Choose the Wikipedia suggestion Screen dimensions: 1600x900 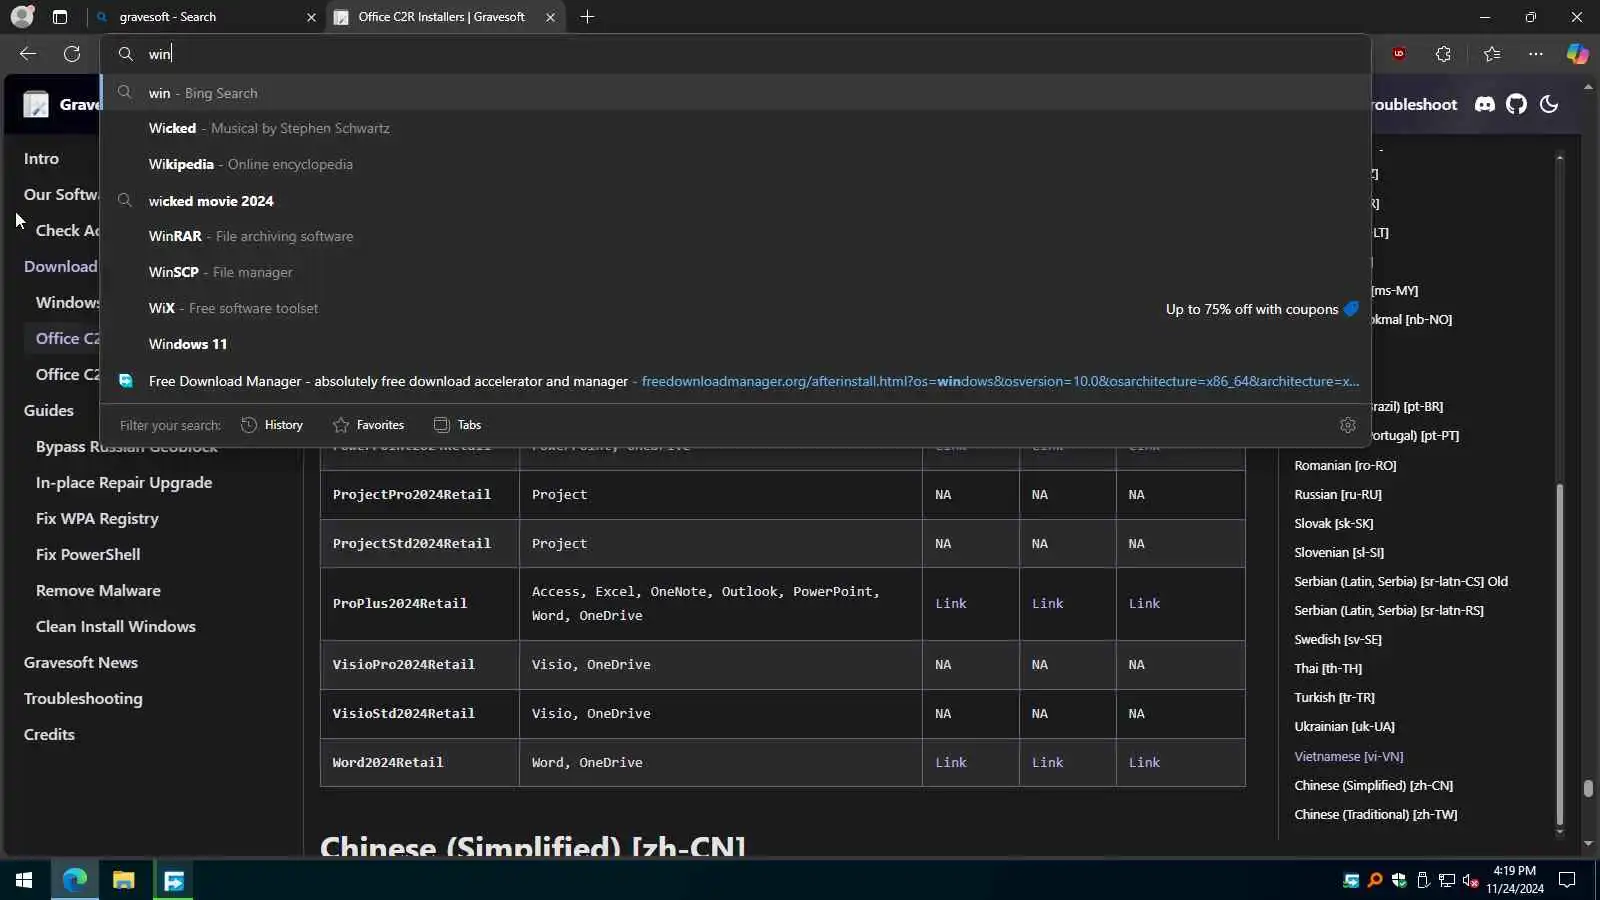(x=736, y=164)
